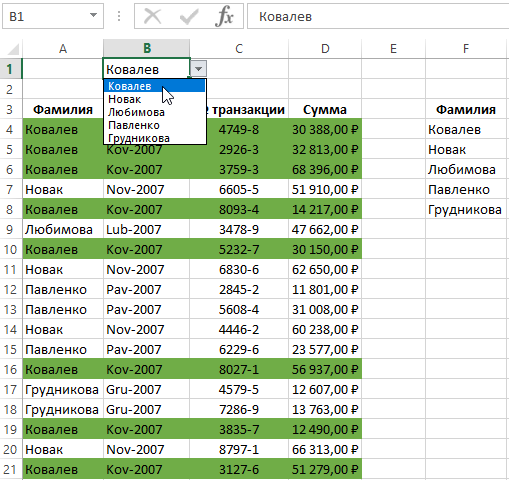Click transaction number 3478-9
509x480 pixels.
[239, 229]
